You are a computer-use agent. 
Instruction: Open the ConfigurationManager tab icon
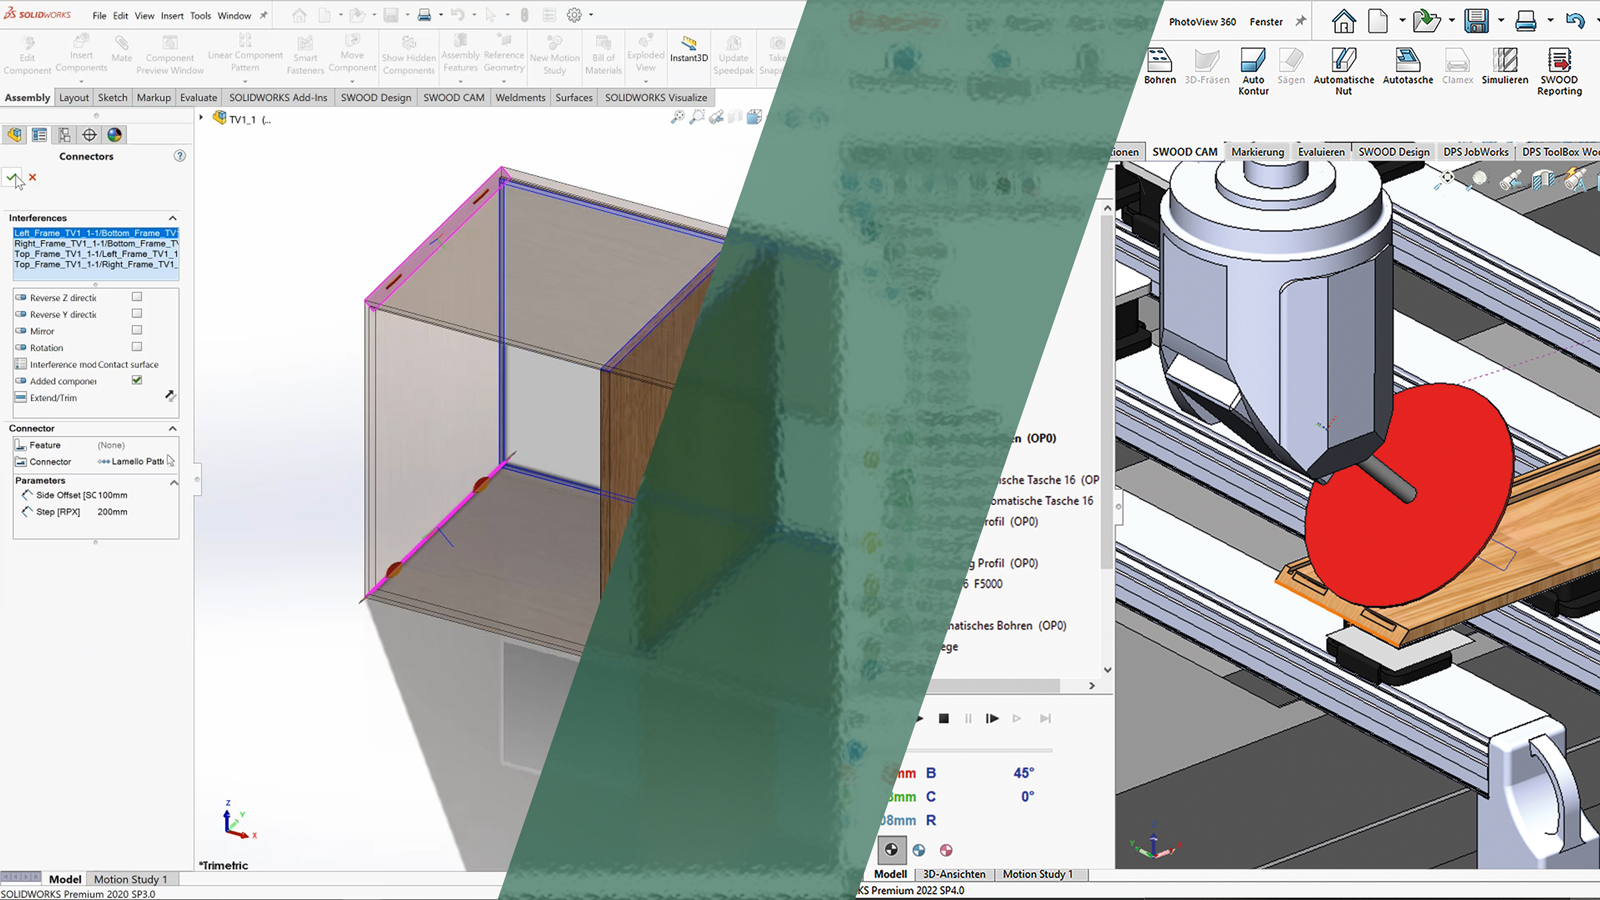pos(64,135)
